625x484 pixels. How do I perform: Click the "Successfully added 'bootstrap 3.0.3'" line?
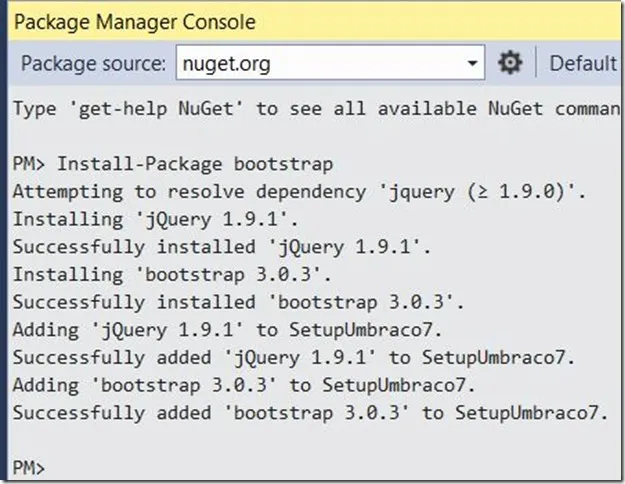(309, 412)
